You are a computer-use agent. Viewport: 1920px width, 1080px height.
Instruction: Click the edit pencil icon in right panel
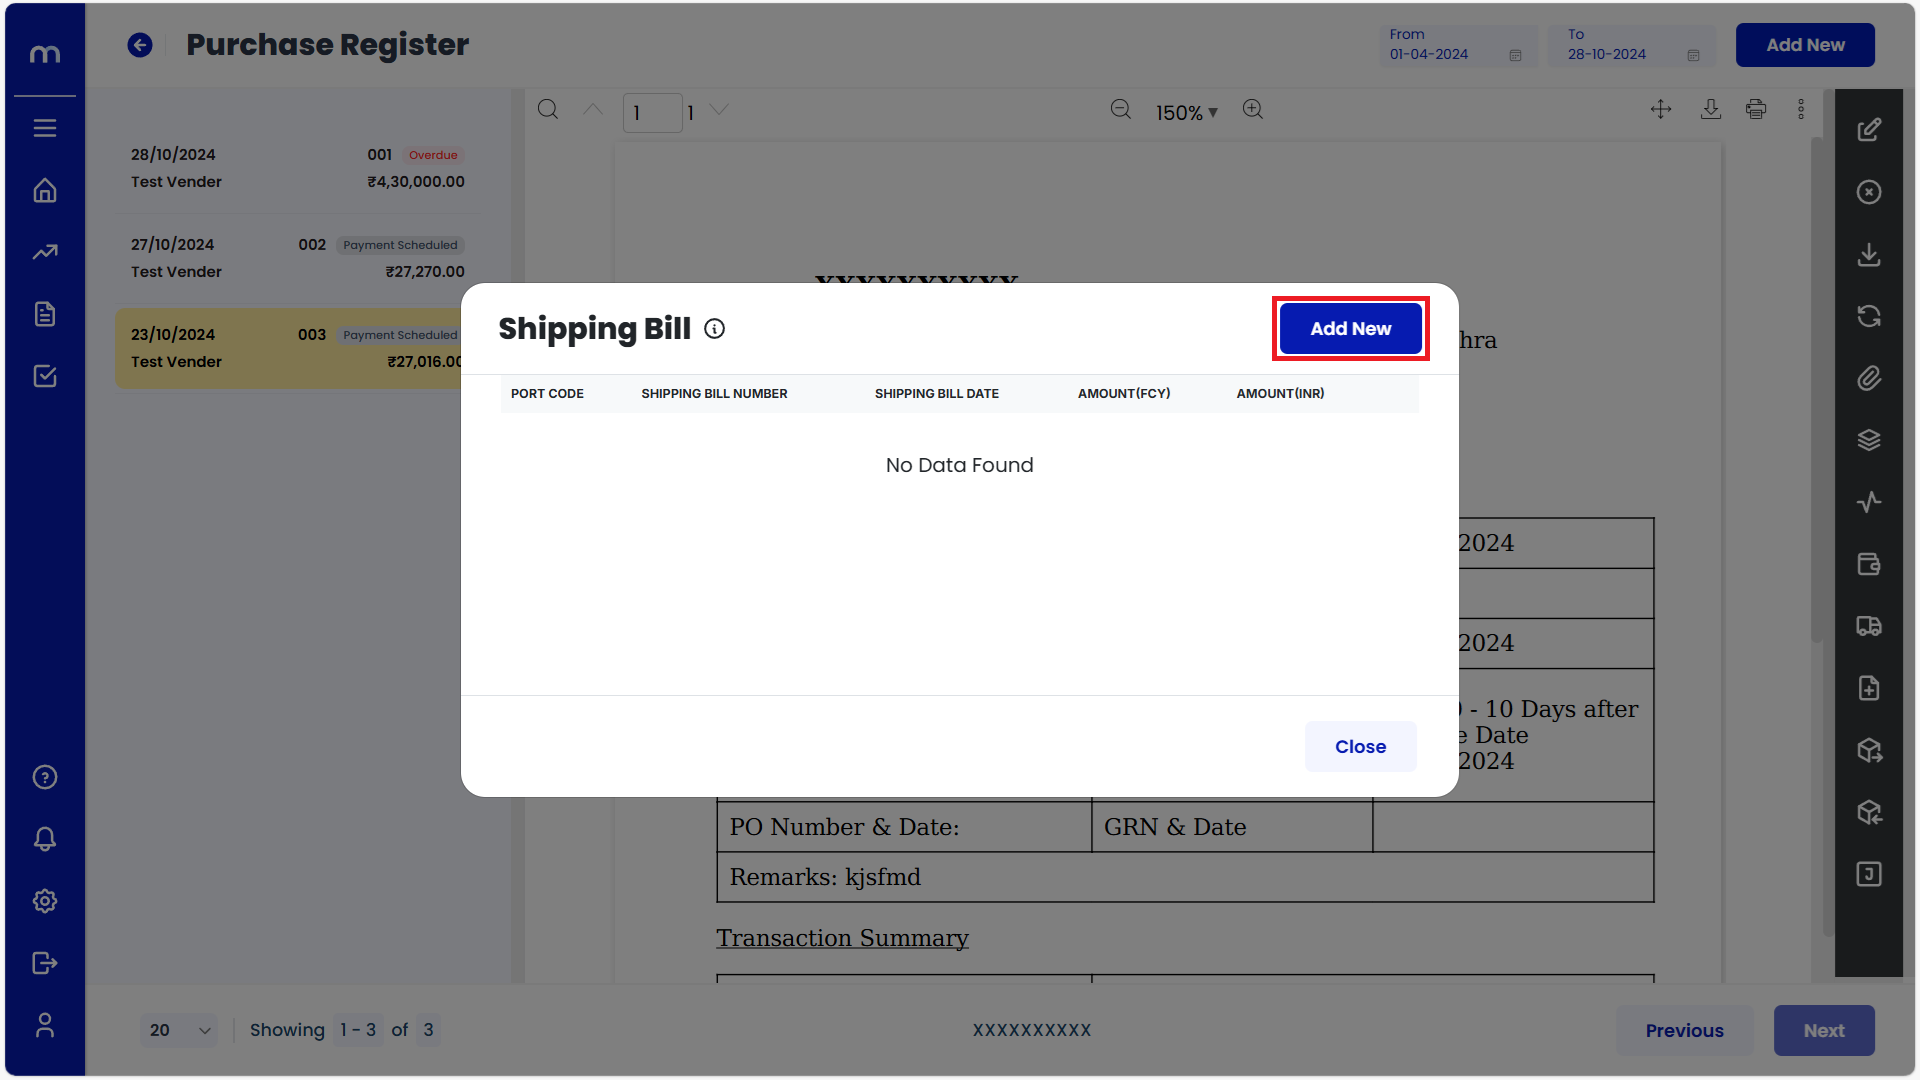[1869, 130]
